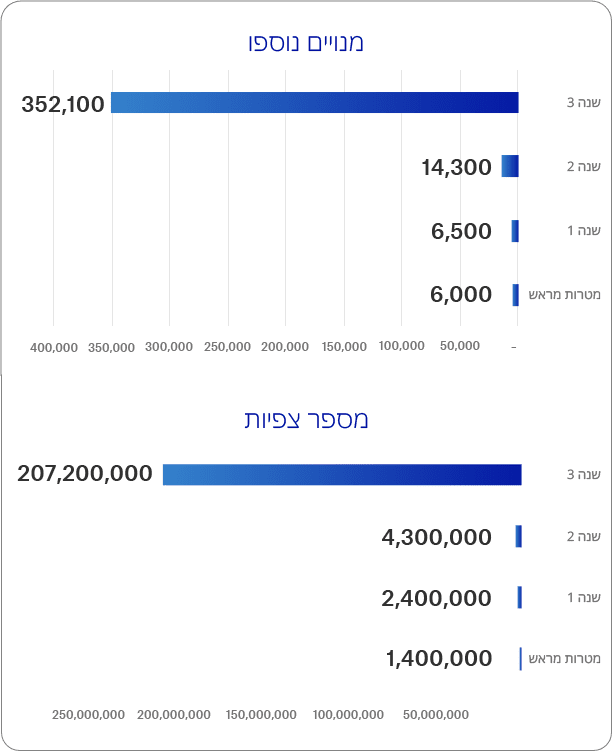Click the 1,400,000 value label
This screenshot has height=751, width=612.
click(x=438, y=658)
